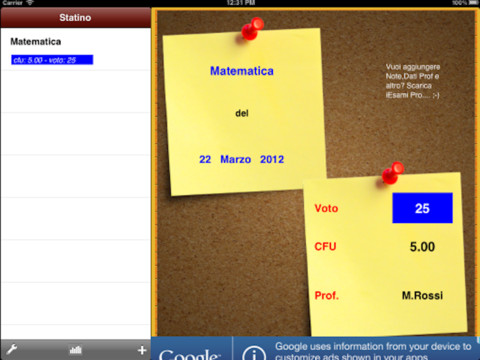
Task: Tap the professor name M.Rossi
Action: tap(422, 295)
